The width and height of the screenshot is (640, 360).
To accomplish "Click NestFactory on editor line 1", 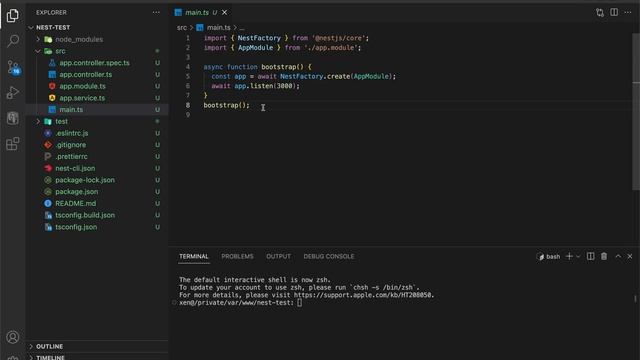I will point(259,38).
